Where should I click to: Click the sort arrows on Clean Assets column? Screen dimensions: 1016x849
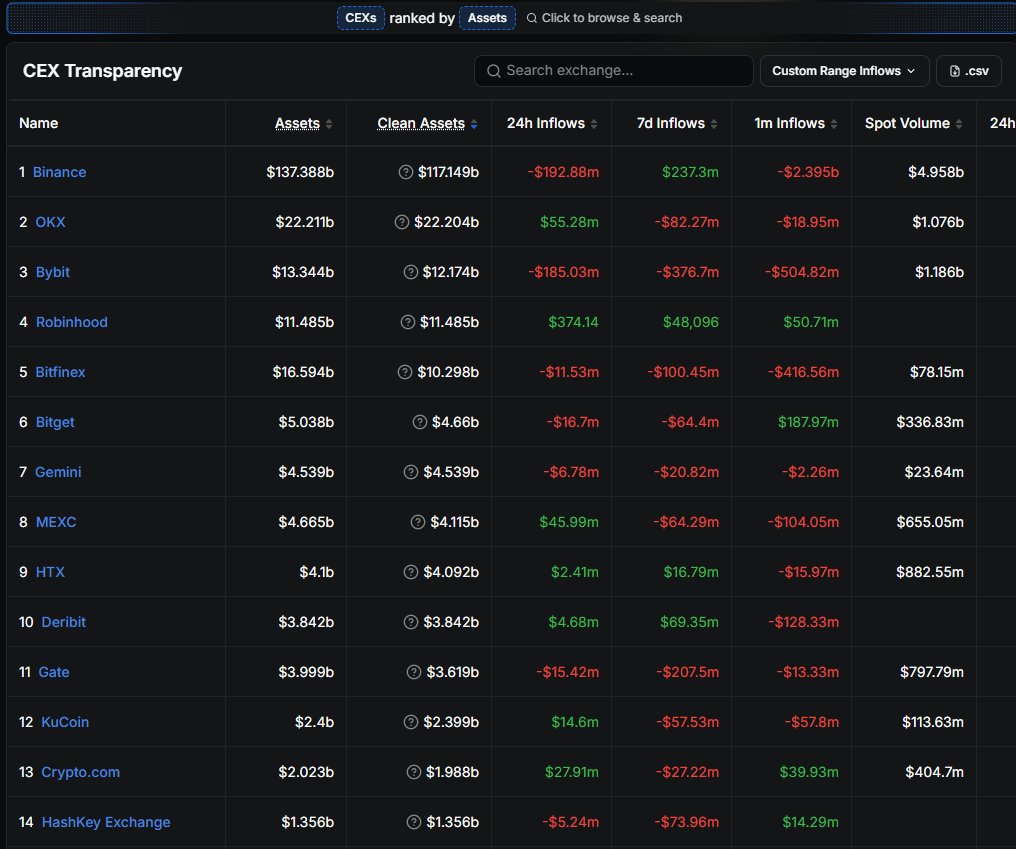coord(474,124)
